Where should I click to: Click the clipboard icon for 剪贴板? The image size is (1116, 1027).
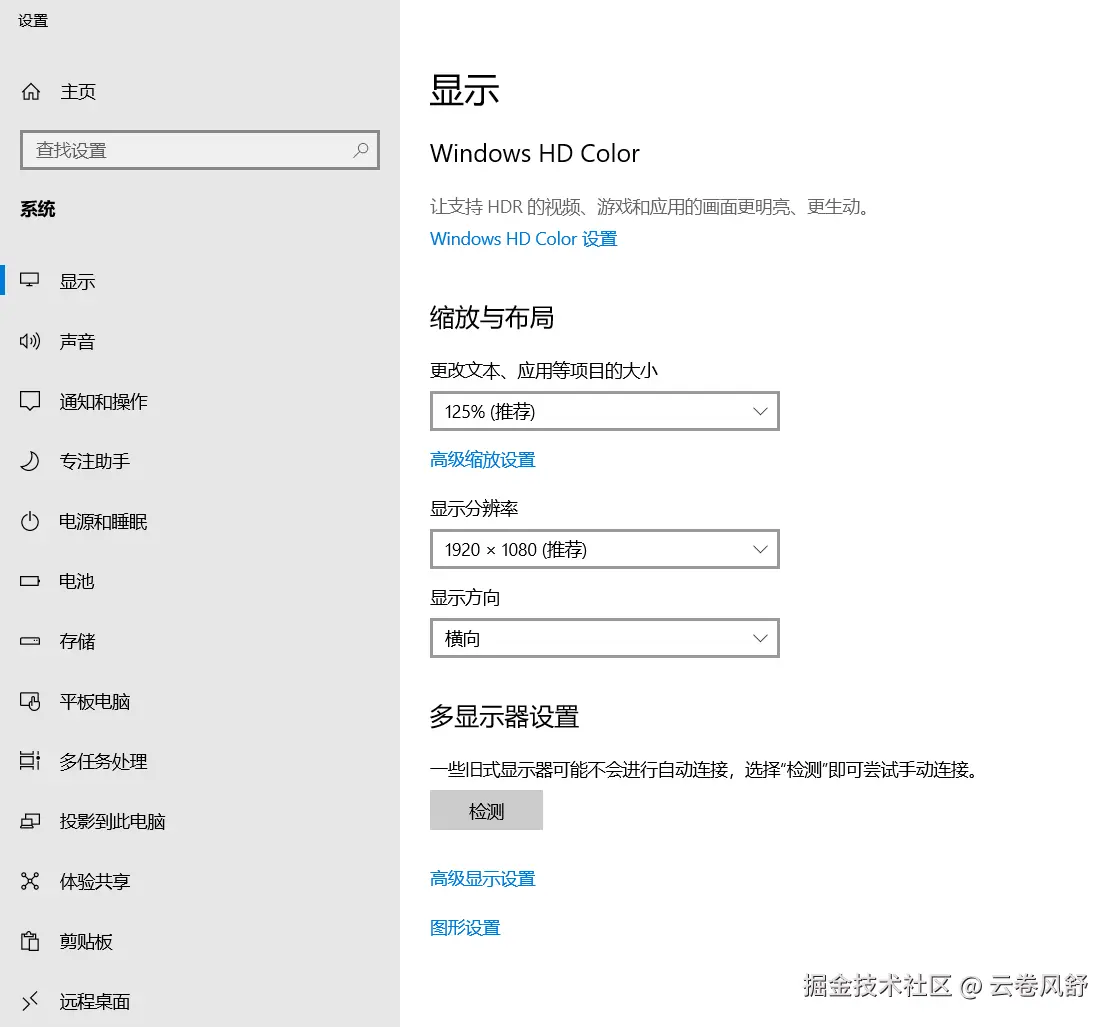point(30,941)
